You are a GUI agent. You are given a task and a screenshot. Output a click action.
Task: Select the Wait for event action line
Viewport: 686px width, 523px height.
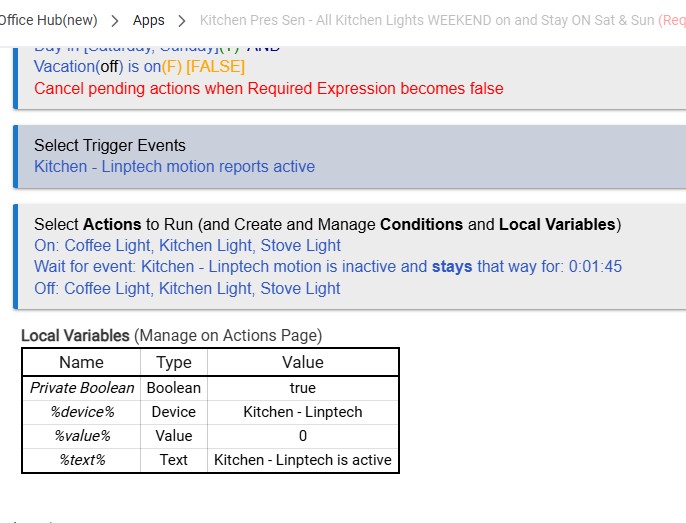click(328, 267)
